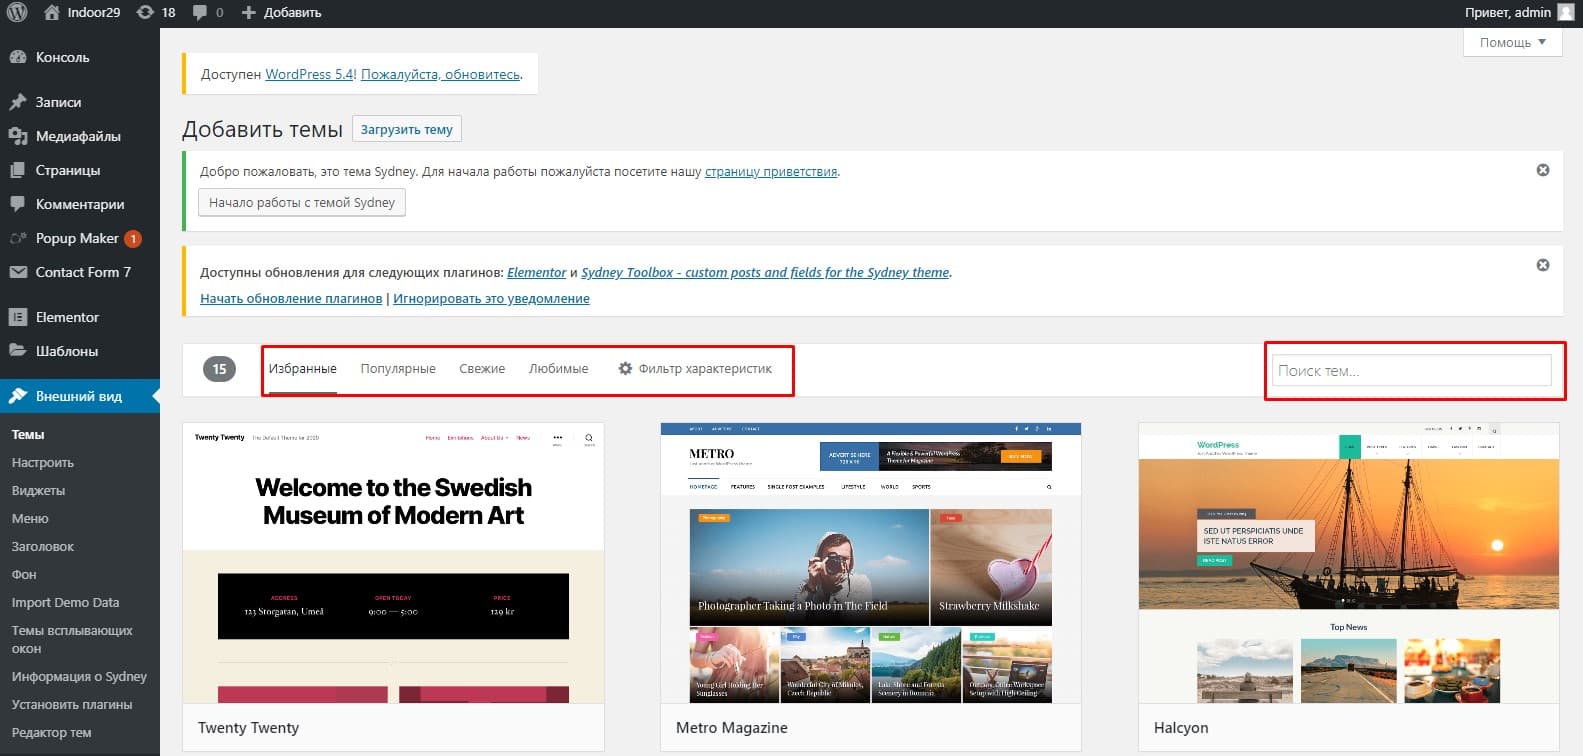Open Редактор тем submenu item
Screen dimensions: 1583x756
point(52,732)
